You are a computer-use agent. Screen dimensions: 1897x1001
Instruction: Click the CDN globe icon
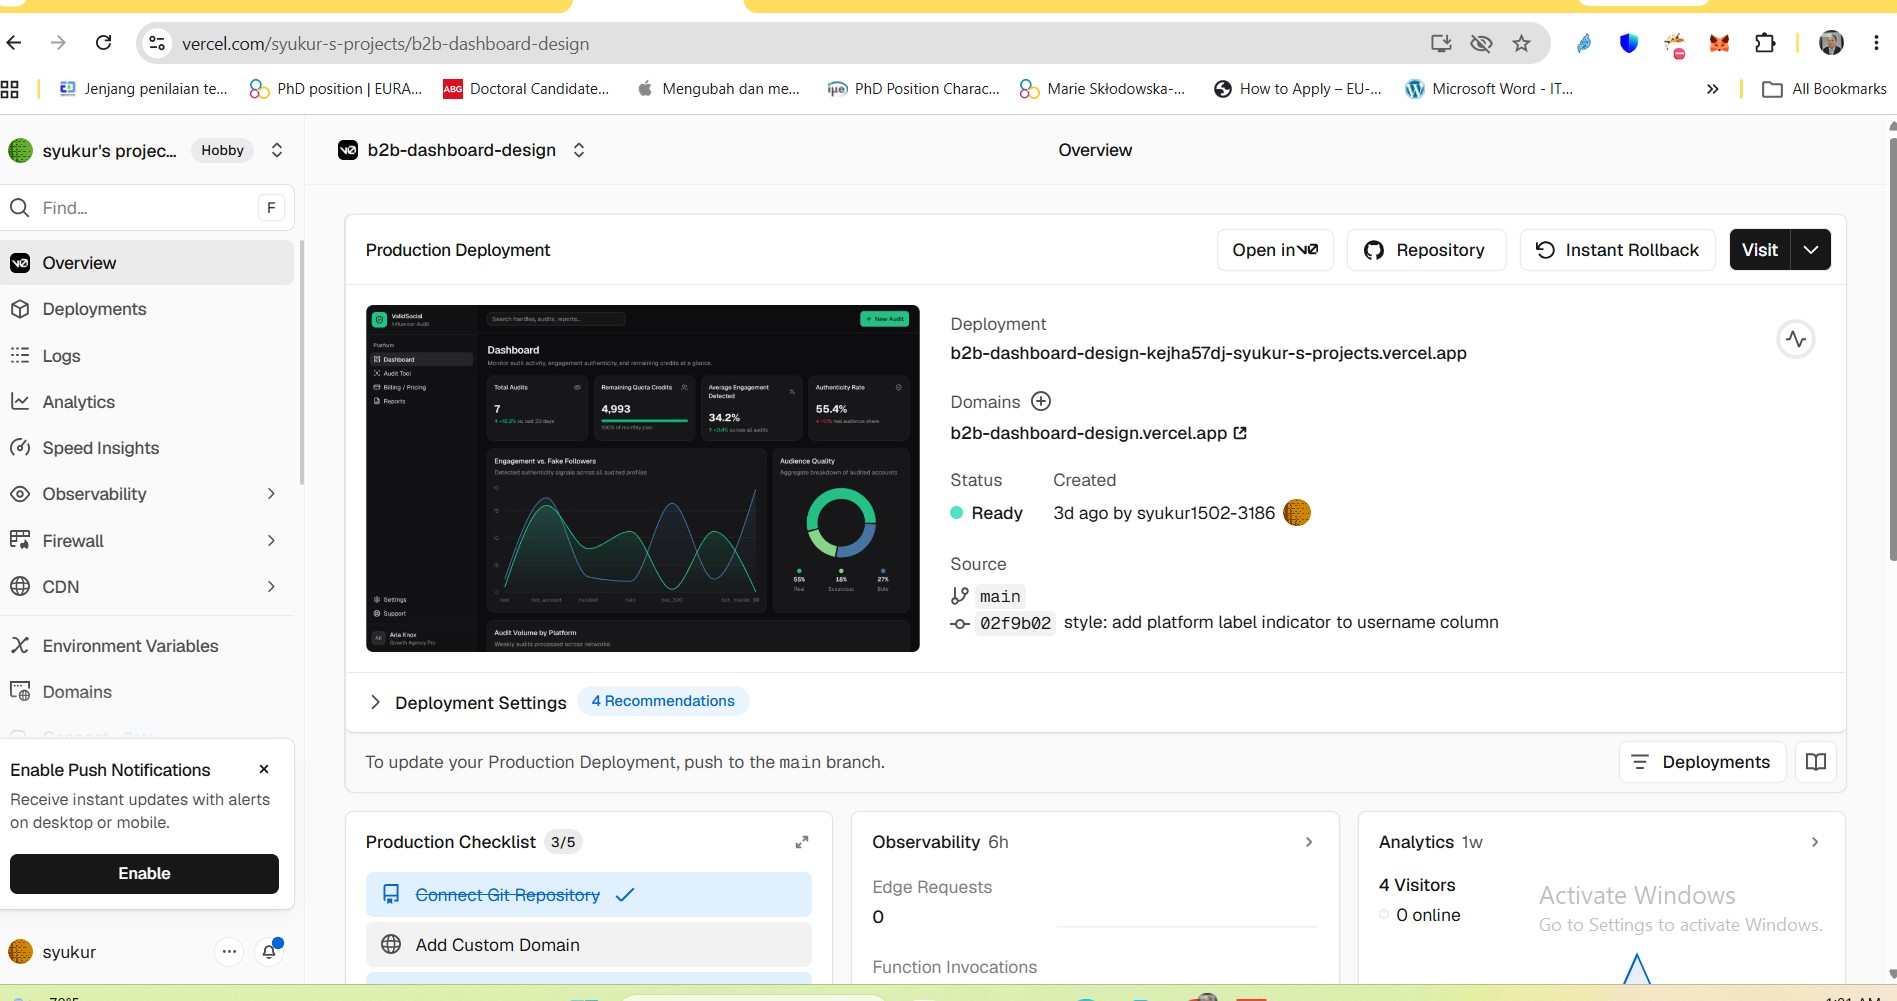click(20, 587)
